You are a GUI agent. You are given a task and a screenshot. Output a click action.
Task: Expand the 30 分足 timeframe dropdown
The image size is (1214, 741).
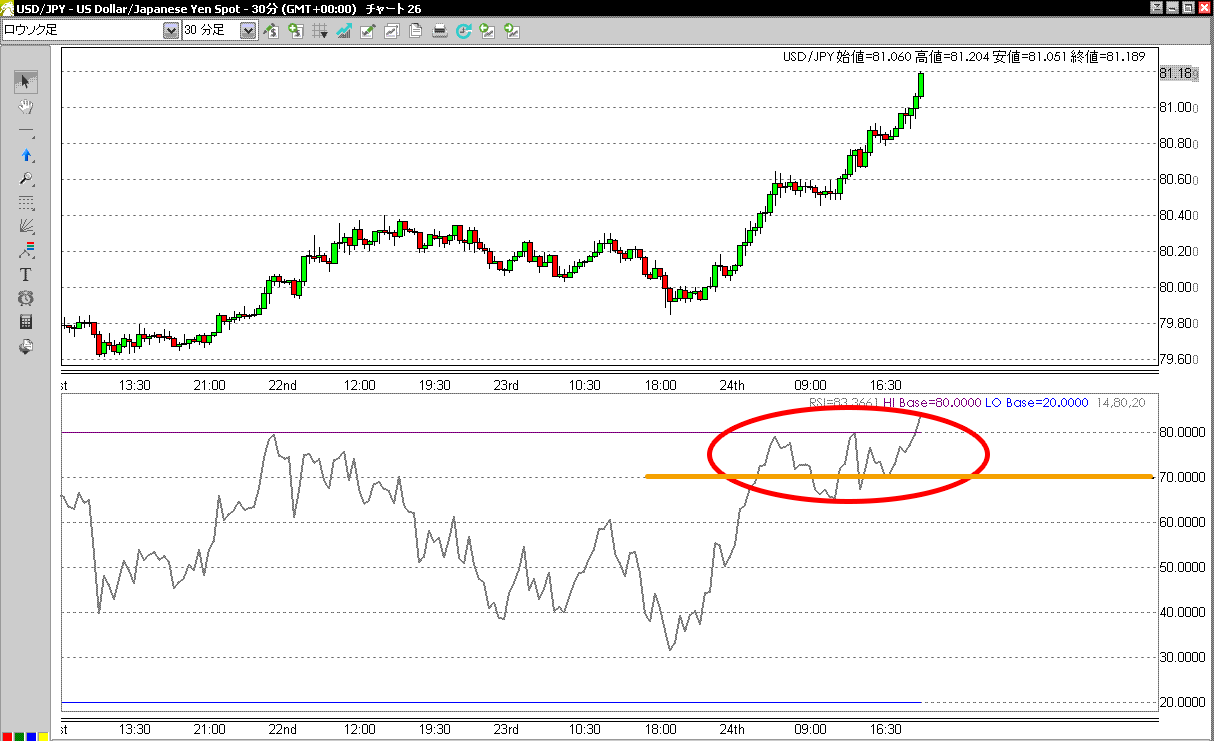click(x=248, y=31)
